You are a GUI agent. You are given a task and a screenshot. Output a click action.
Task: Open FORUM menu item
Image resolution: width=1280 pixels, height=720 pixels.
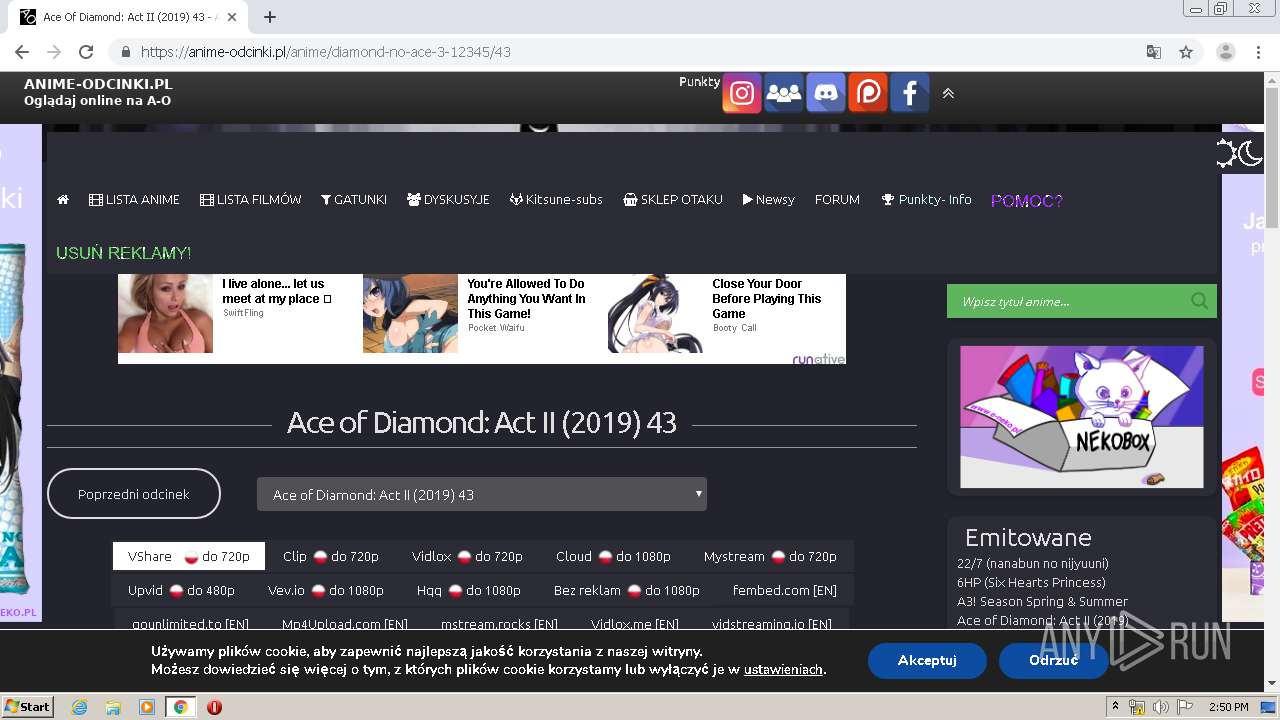click(x=837, y=200)
